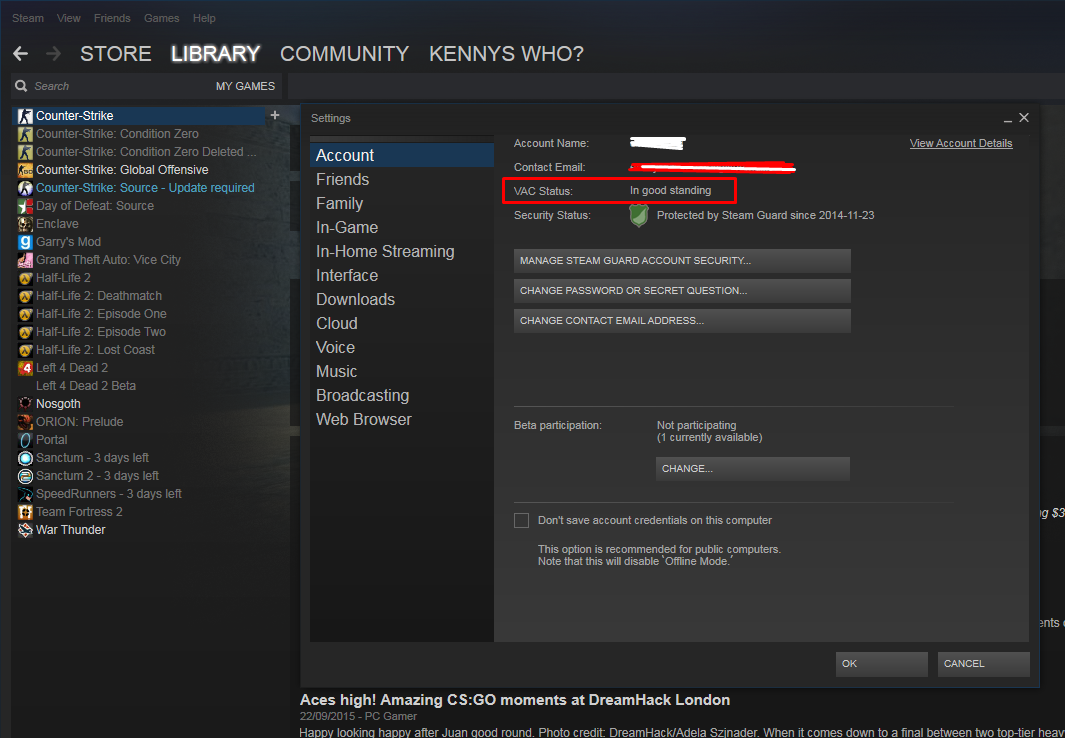
Task: Select Downloads settings category
Action: tap(402, 299)
